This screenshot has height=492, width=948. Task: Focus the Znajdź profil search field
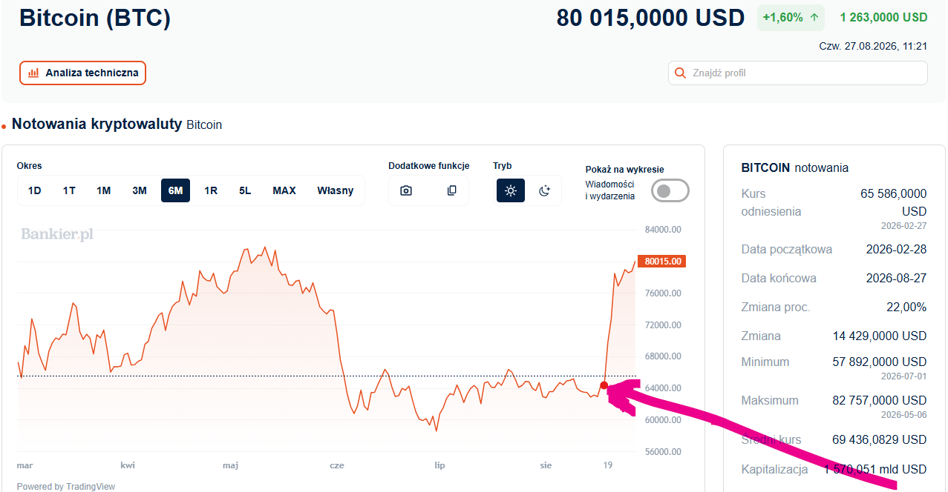[797, 73]
